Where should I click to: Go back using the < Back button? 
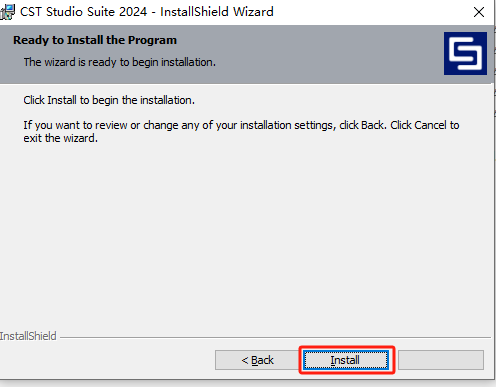pos(257,360)
